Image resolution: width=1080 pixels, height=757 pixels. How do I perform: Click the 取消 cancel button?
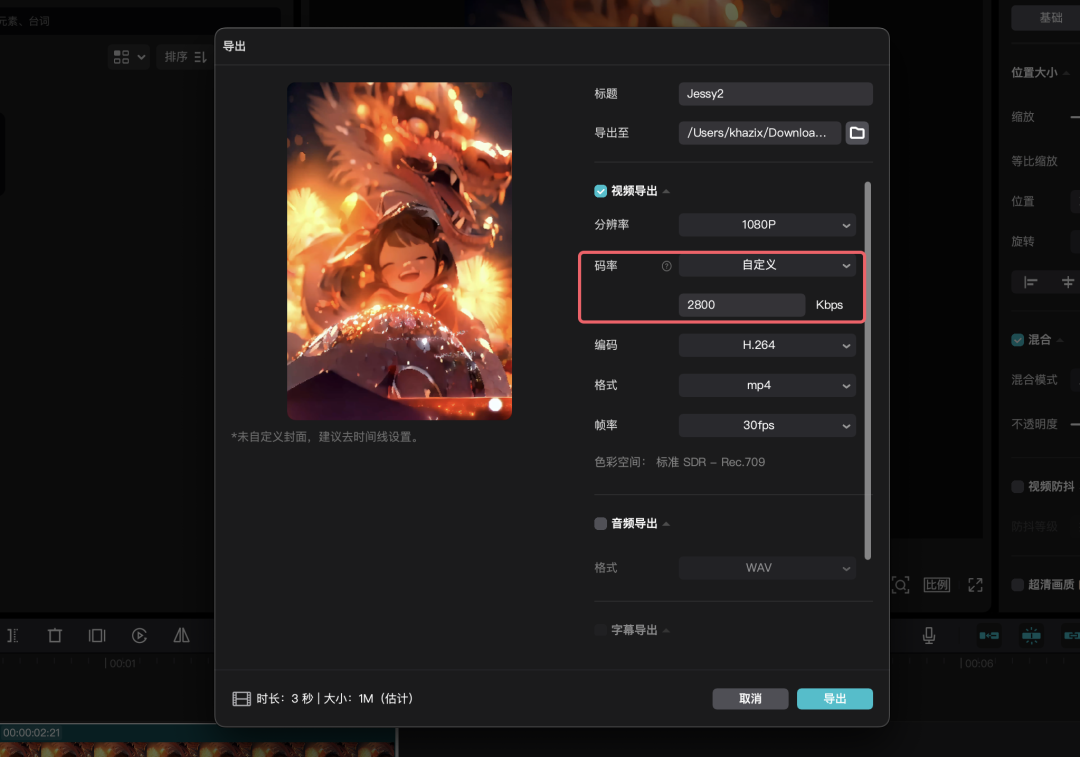pos(750,698)
